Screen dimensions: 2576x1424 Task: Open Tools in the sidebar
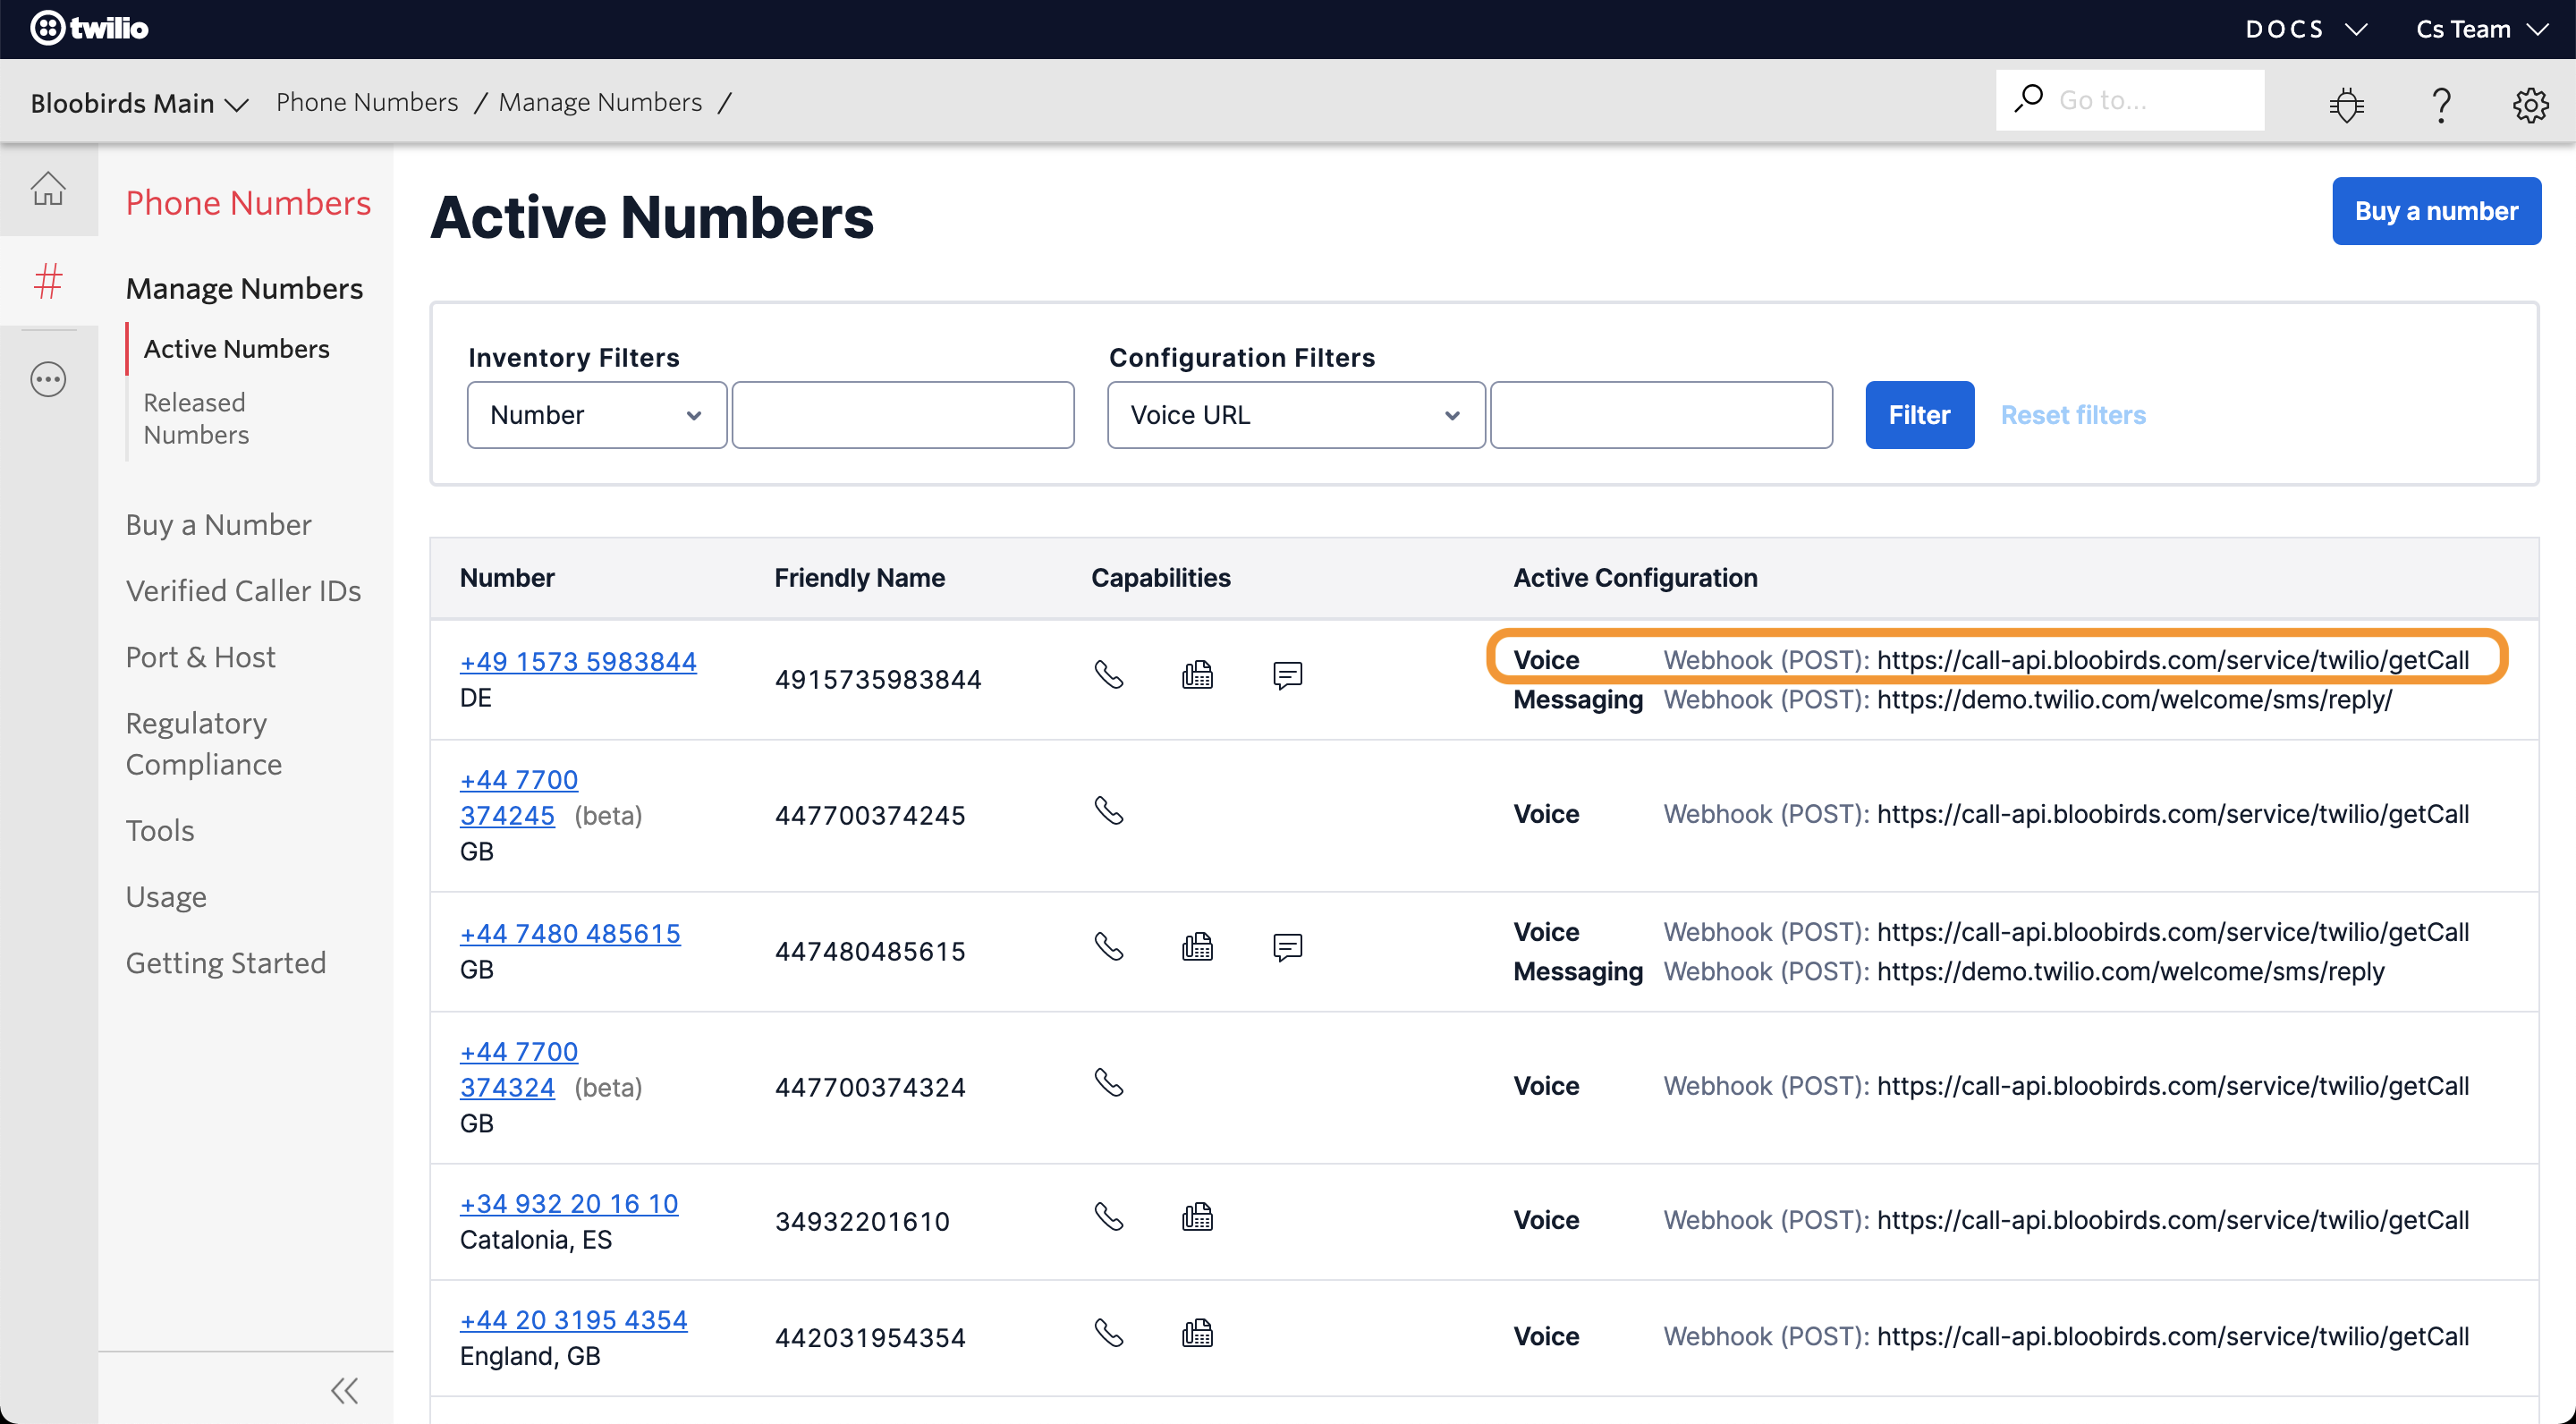point(160,831)
